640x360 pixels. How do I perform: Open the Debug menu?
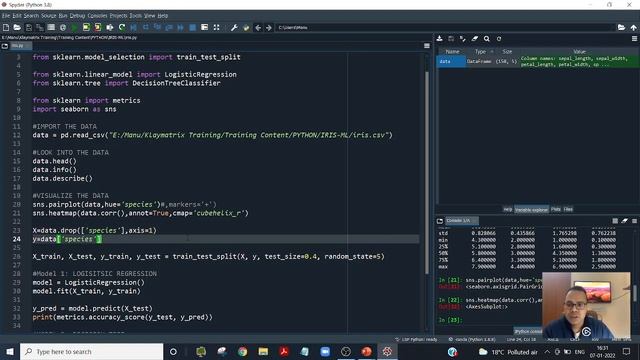coord(77,16)
